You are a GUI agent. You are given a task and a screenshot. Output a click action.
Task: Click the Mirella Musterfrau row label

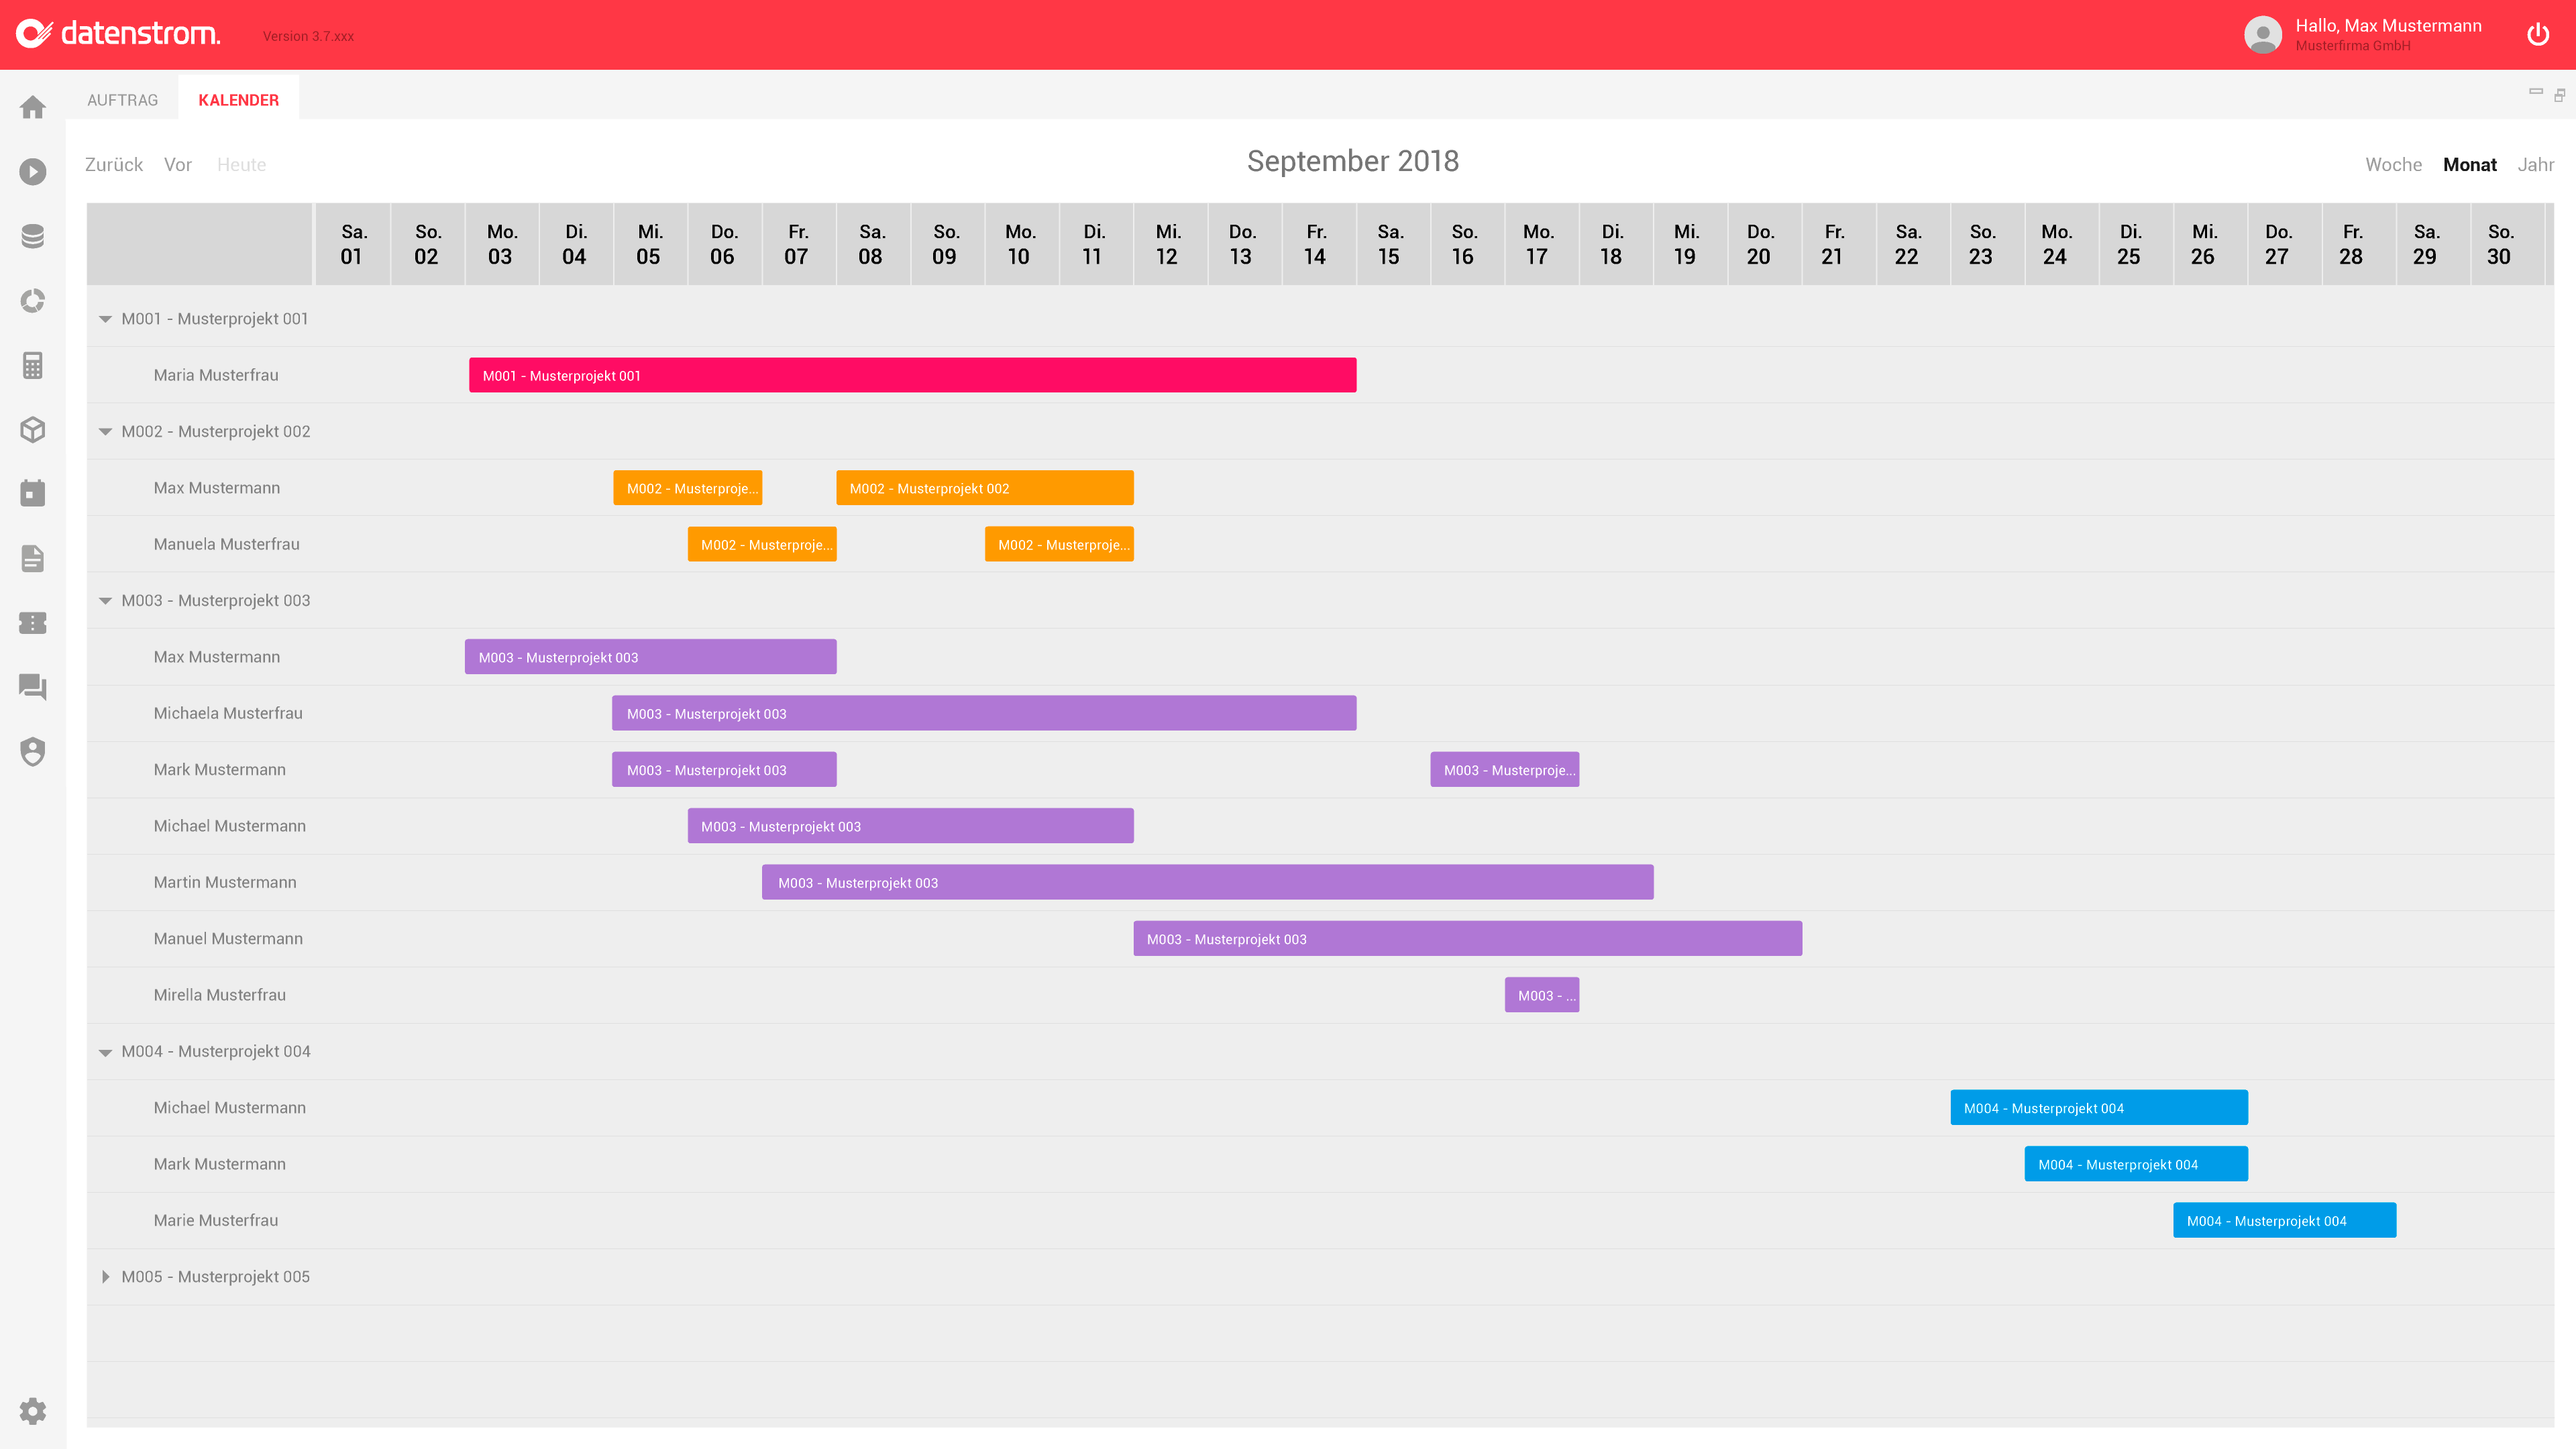[x=220, y=995]
